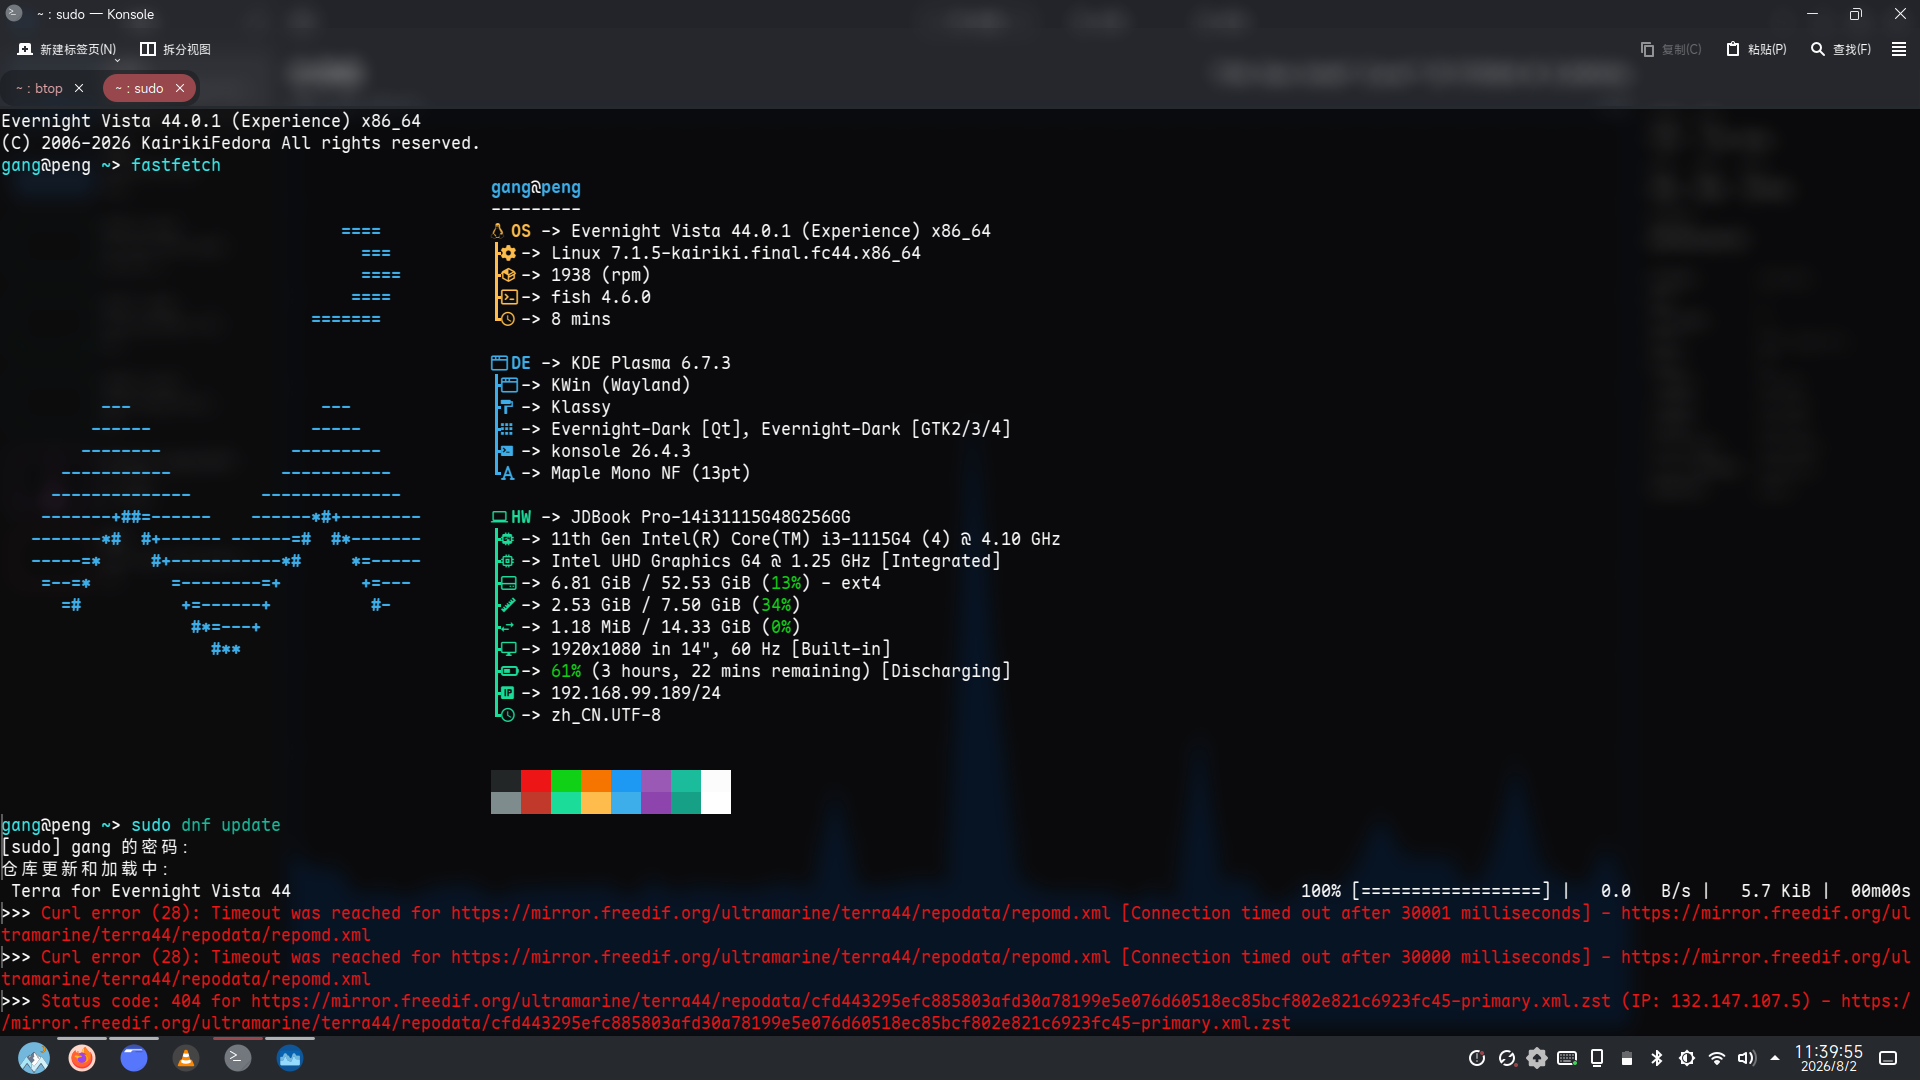Close the btop tab
This screenshot has height=1080, width=1920.
79,88
